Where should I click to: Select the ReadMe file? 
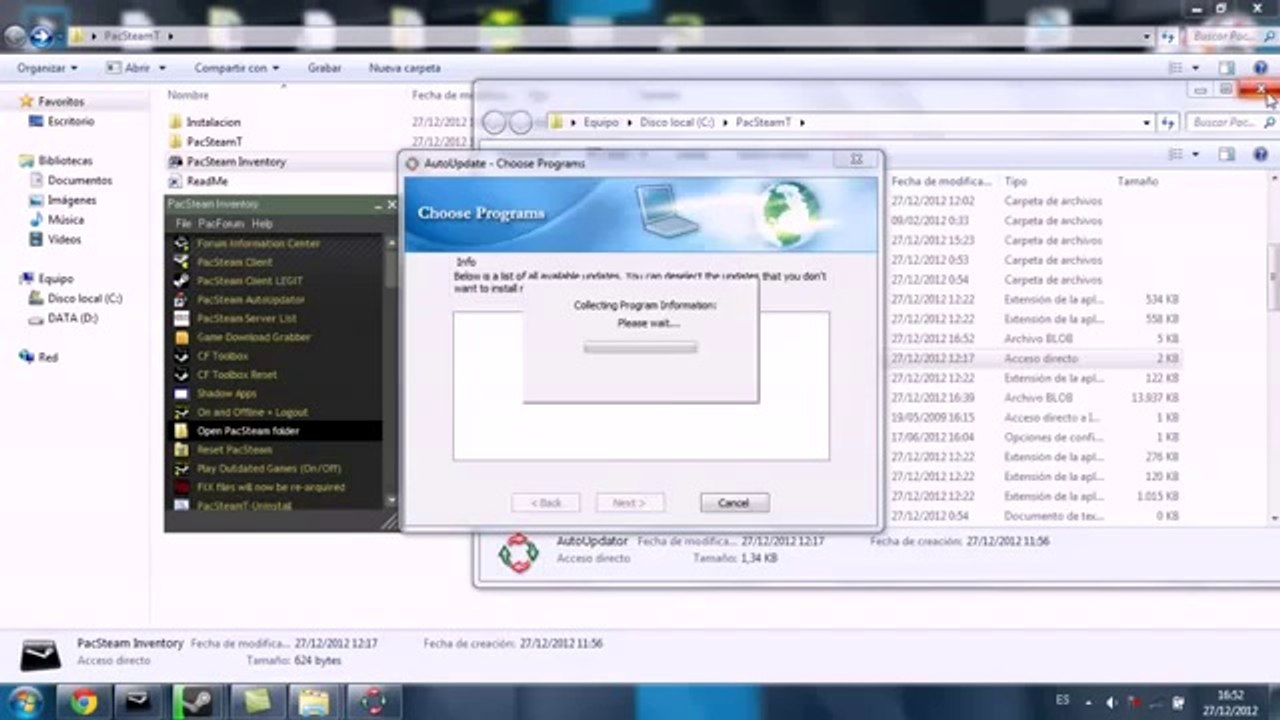click(x=207, y=181)
